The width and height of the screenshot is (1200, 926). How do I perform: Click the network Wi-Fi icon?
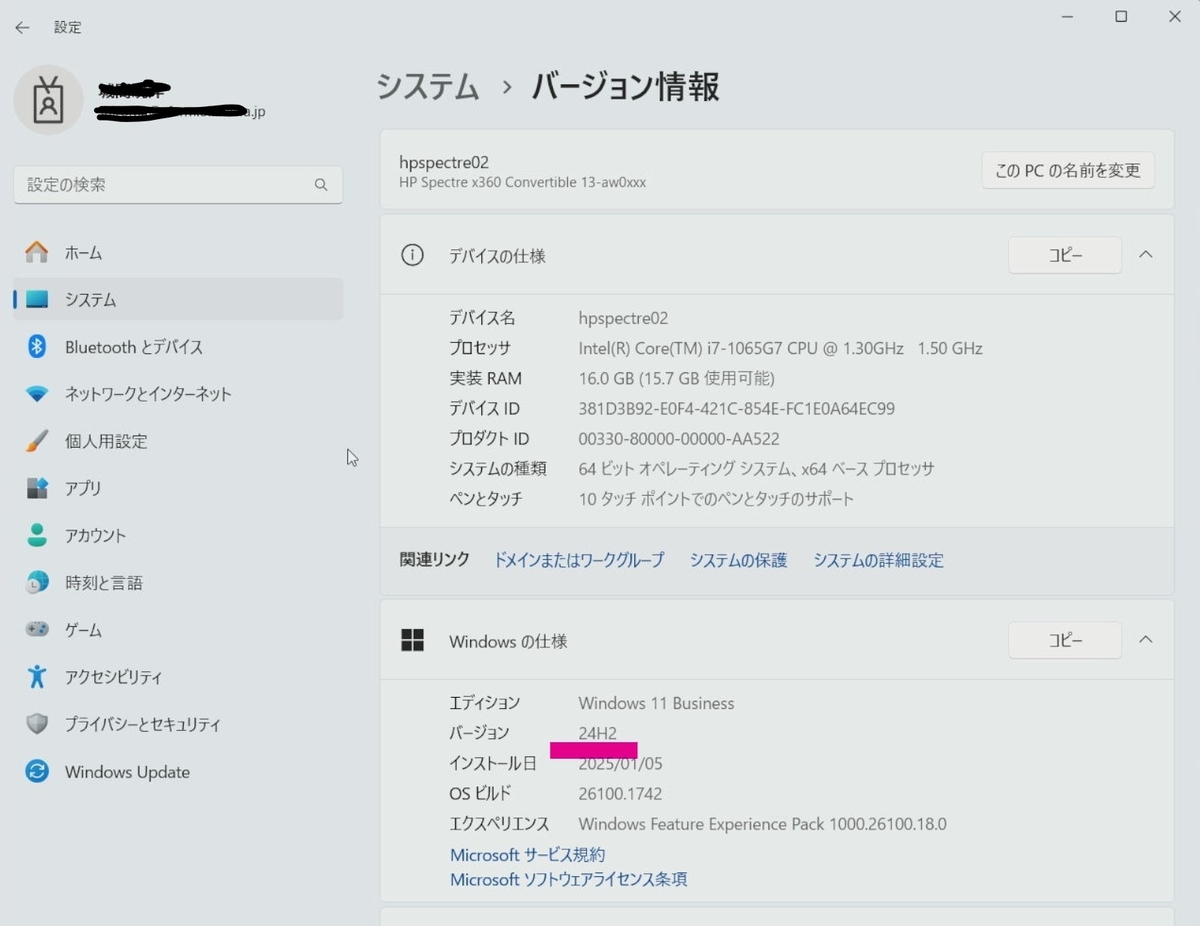pyautogui.click(x=37, y=394)
